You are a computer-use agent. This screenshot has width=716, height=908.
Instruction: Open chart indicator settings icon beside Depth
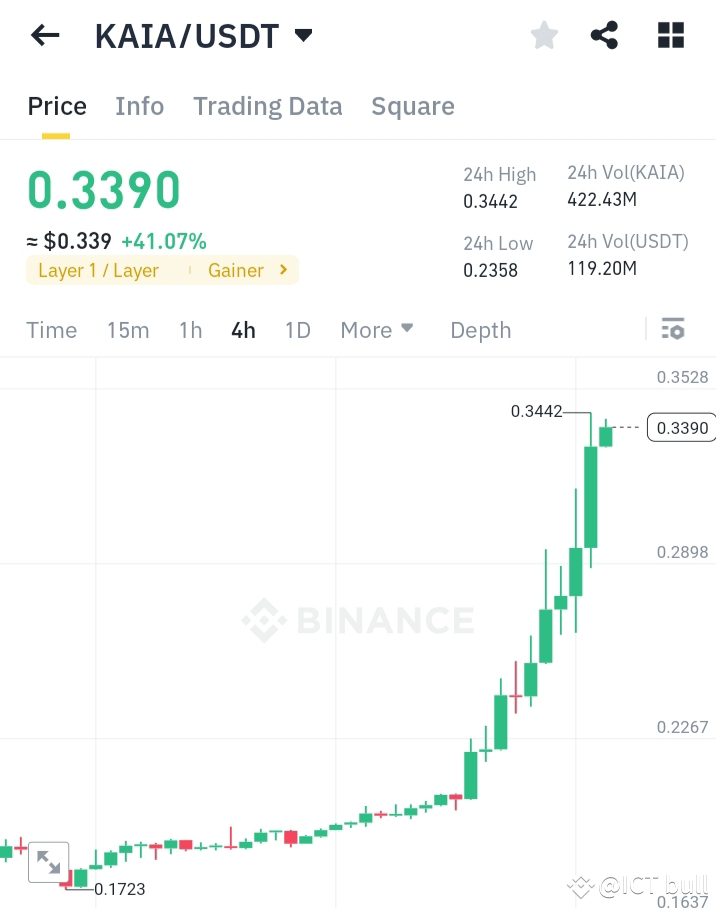[x=673, y=329]
